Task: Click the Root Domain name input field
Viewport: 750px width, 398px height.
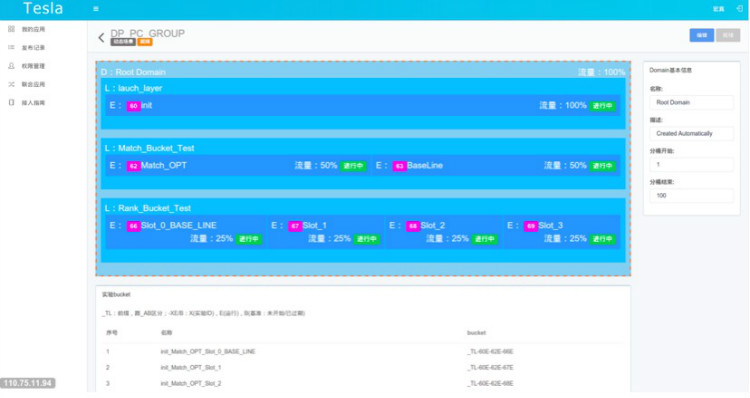Action: [x=691, y=102]
